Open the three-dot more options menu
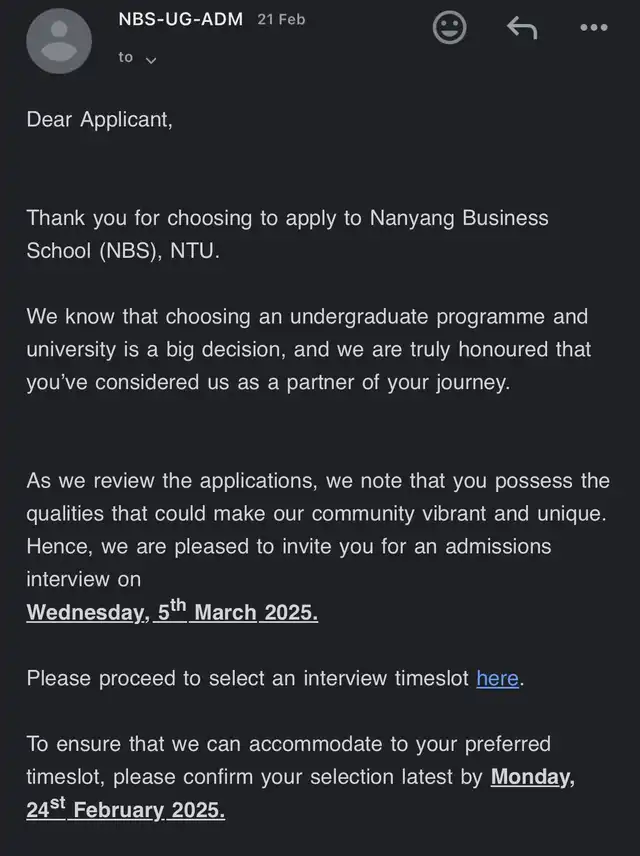 click(594, 28)
